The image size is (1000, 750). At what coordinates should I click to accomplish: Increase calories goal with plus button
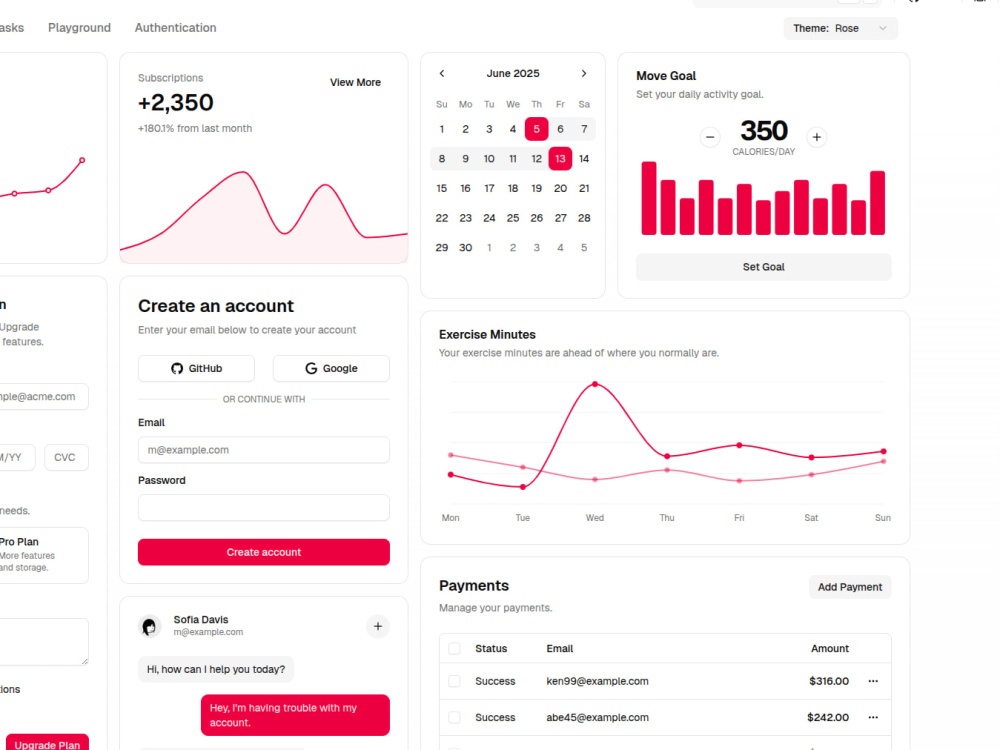[x=816, y=137]
